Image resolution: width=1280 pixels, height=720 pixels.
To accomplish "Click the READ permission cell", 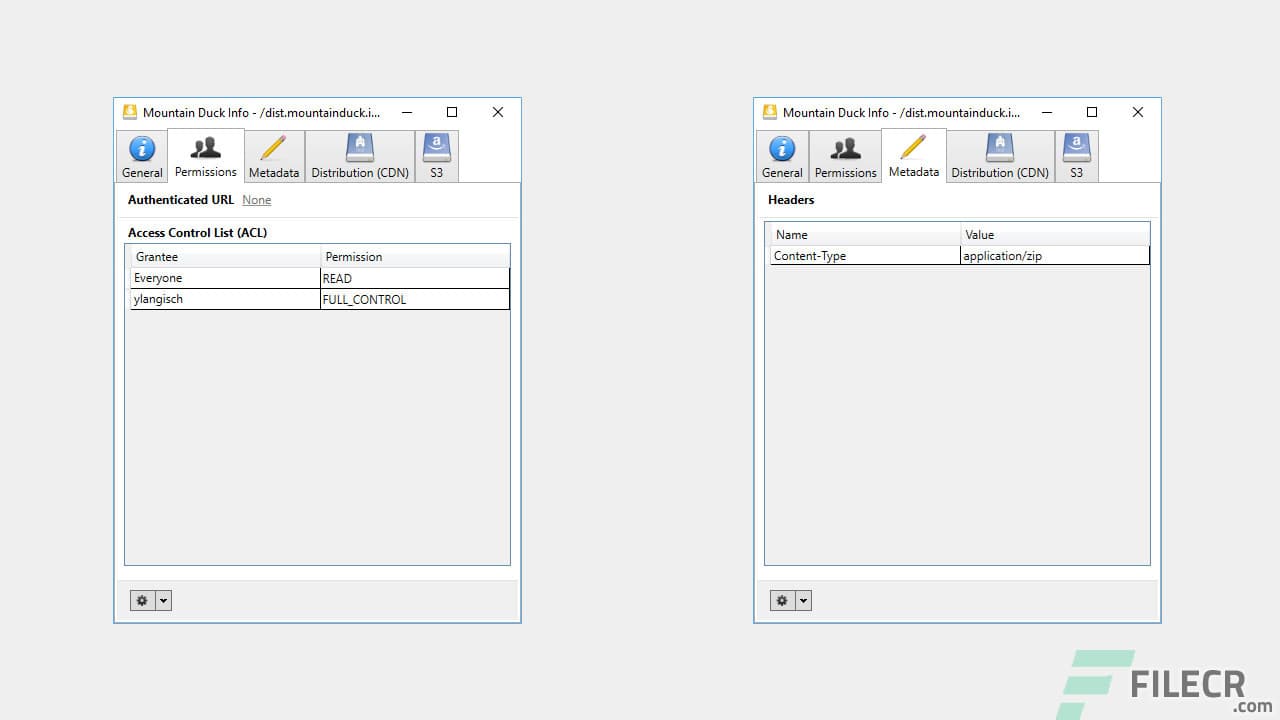I will 415,278.
